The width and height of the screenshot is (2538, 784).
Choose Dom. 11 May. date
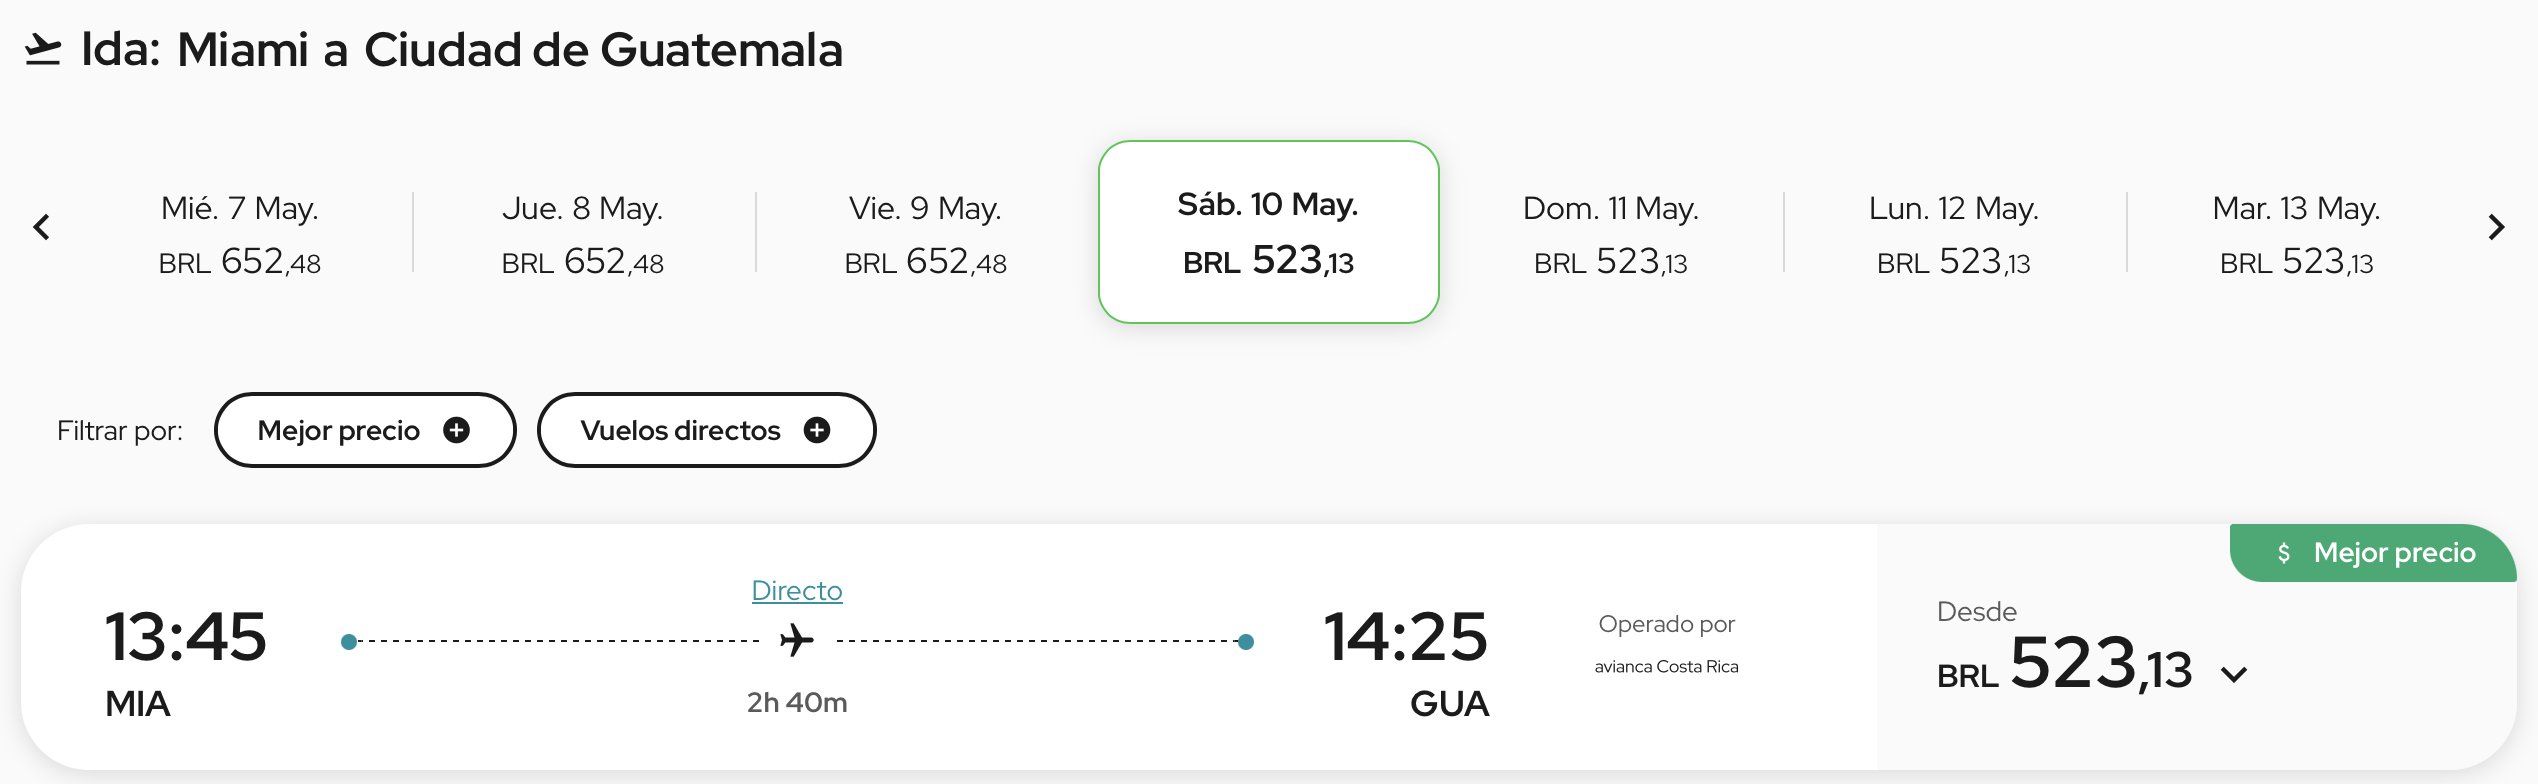(1611, 233)
